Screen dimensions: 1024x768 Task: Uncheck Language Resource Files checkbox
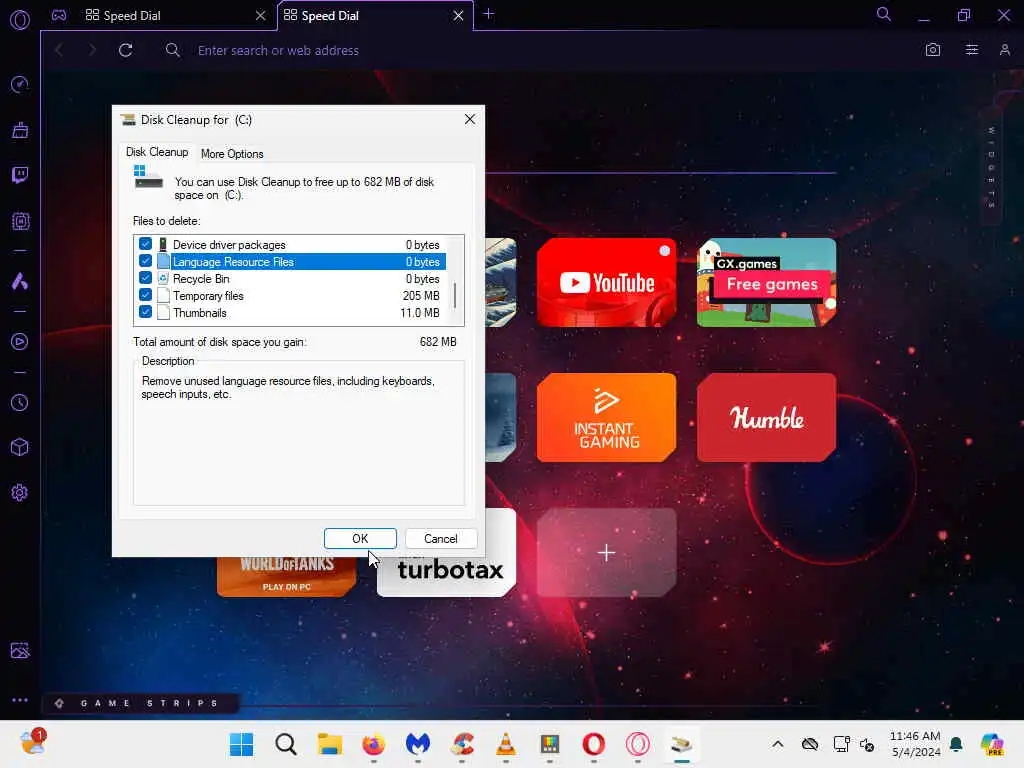point(145,261)
